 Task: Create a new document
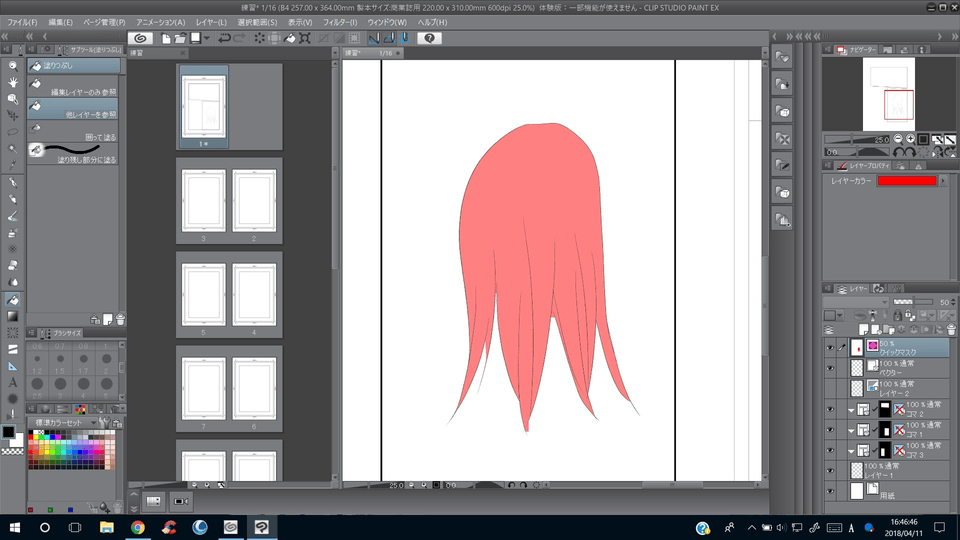pos(166,38)
